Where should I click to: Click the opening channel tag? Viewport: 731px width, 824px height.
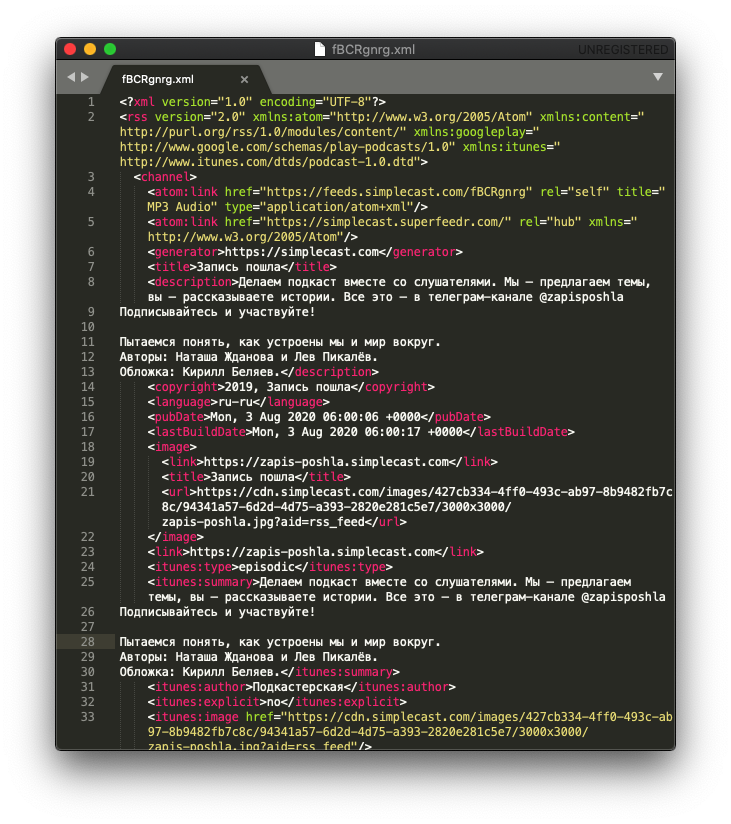(165, 177)
